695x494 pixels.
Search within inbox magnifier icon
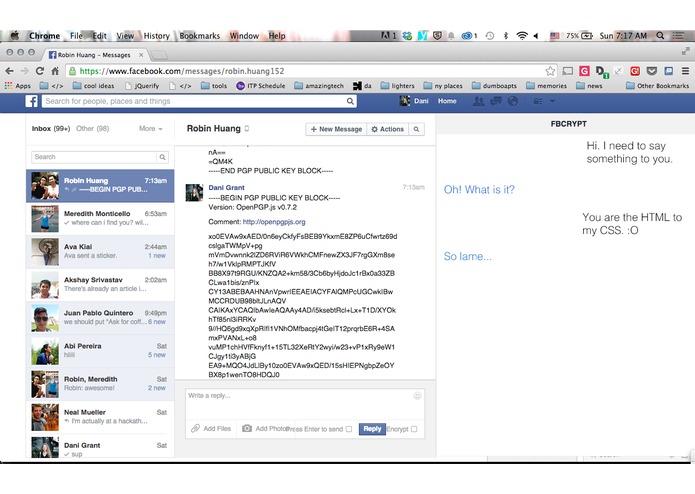163,157
